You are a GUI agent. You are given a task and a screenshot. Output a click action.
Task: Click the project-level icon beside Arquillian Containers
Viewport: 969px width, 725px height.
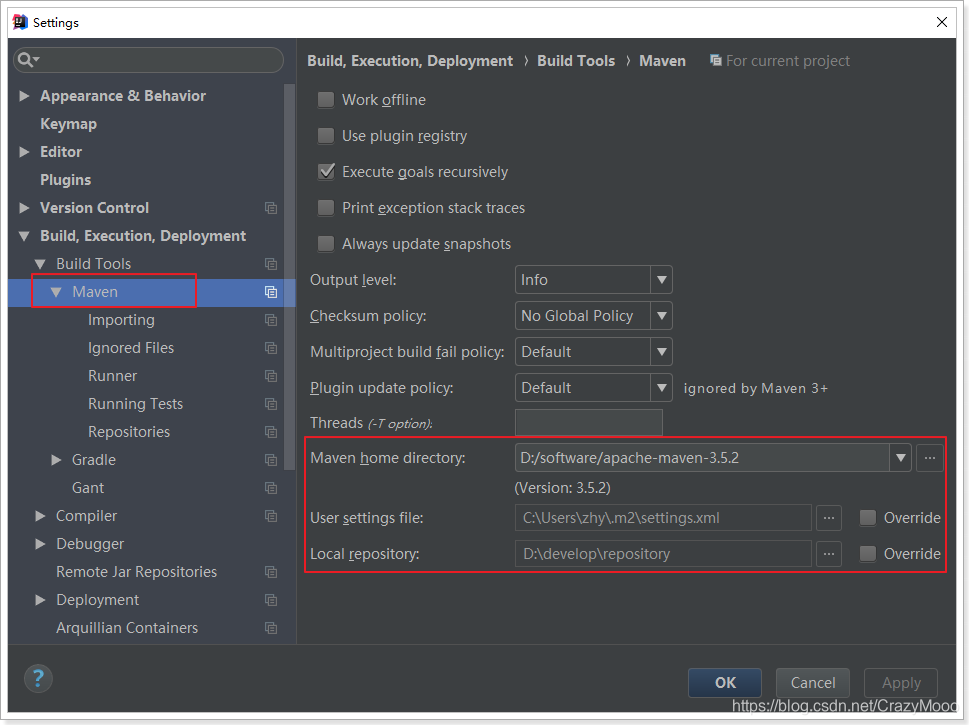pyautogui.click(x=271, y=628)
